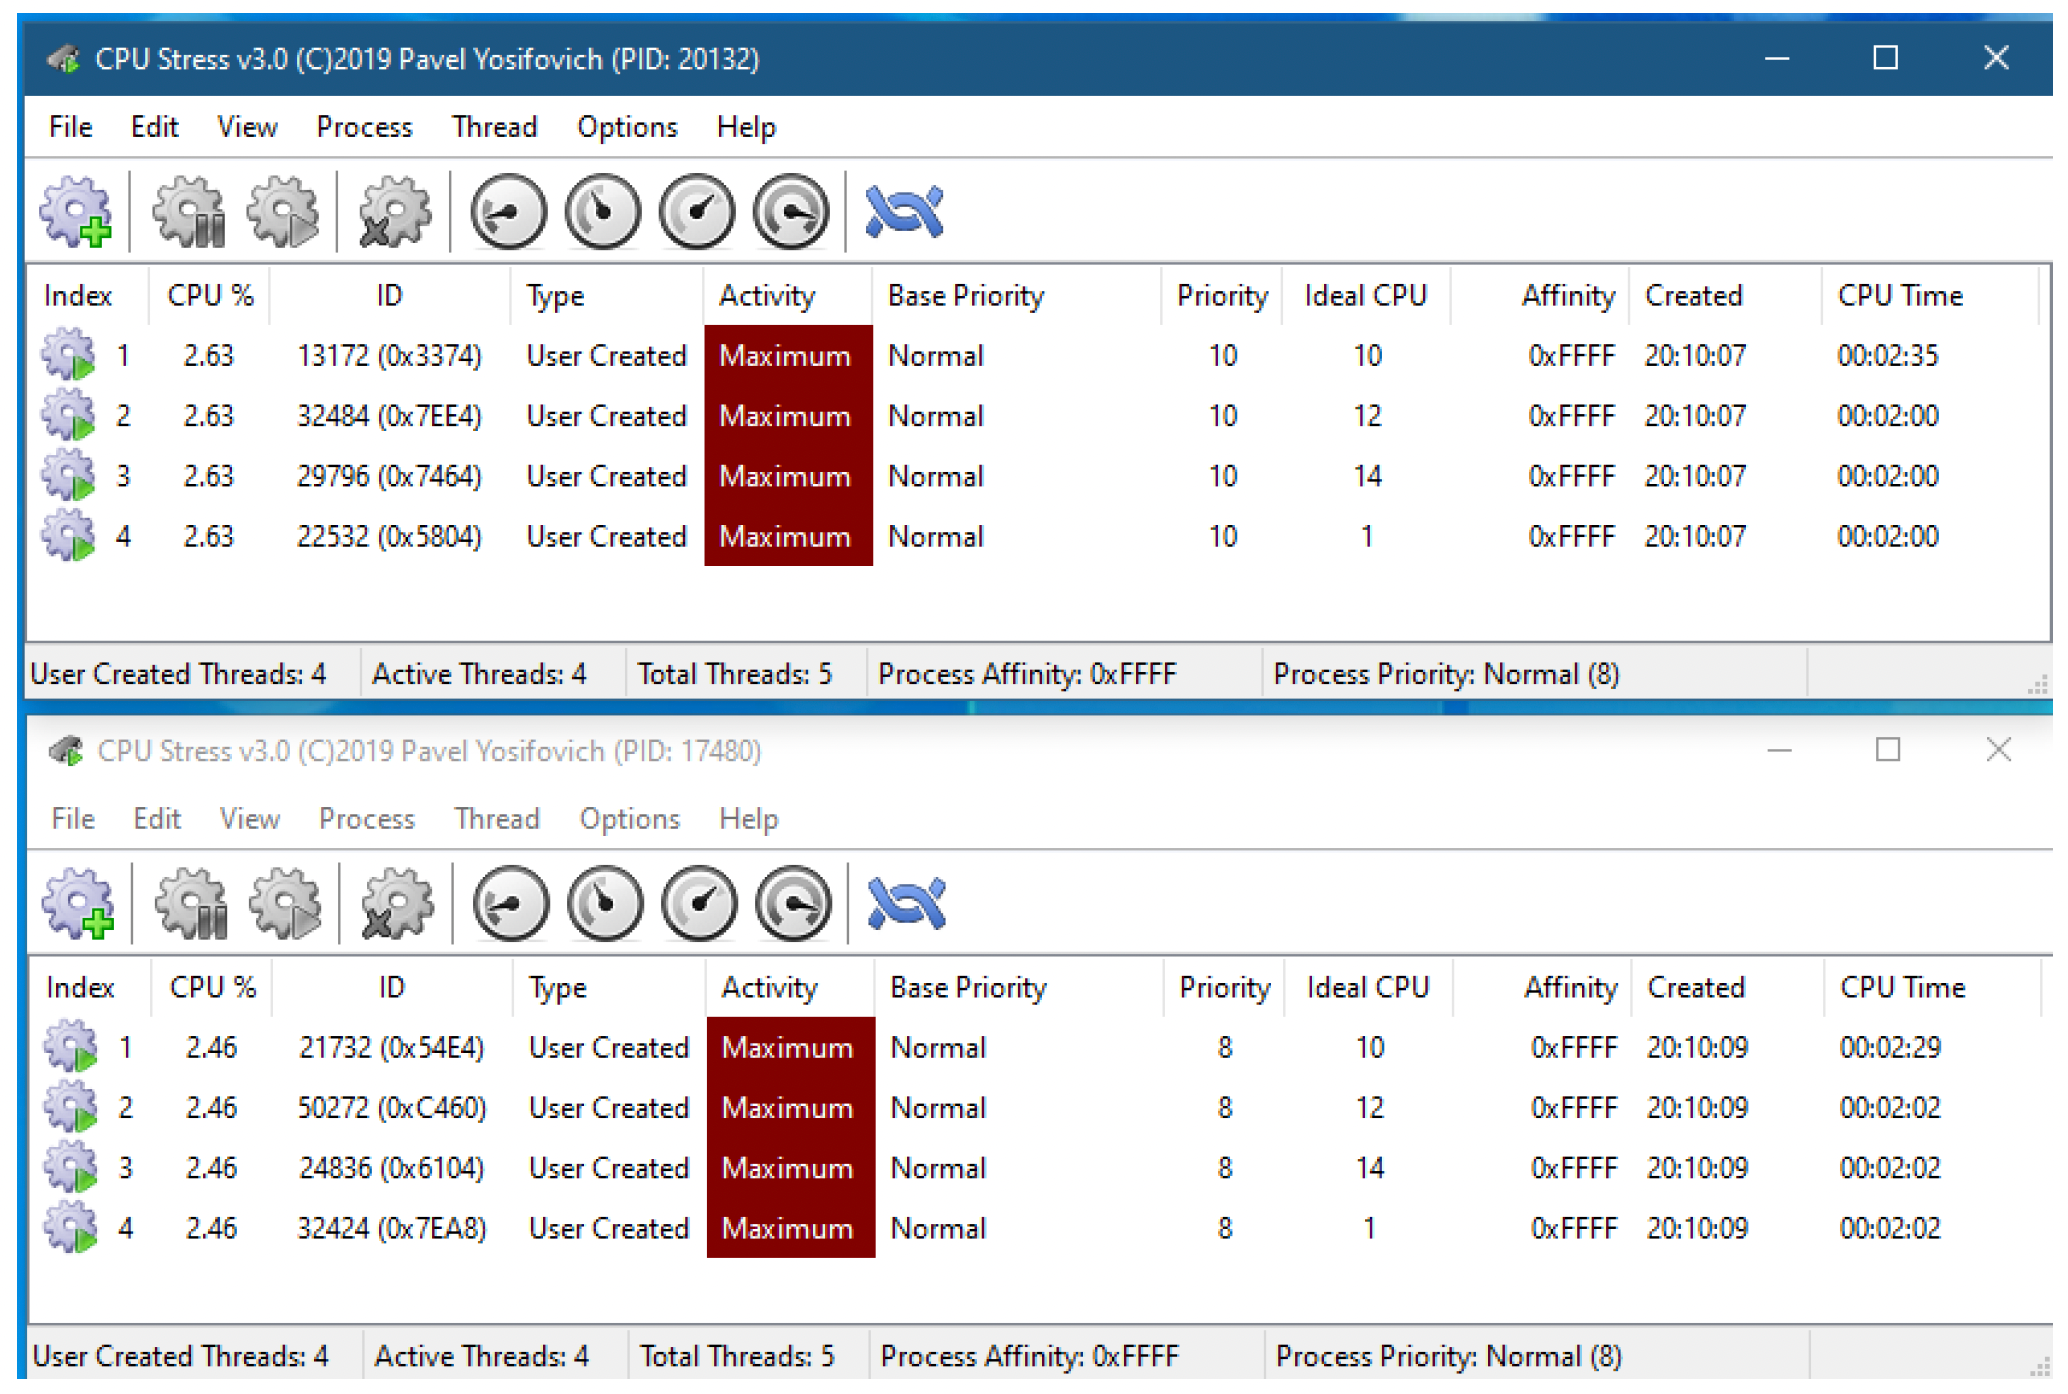Set high activity gauge in PID 20132 window

tap(697, 211)
